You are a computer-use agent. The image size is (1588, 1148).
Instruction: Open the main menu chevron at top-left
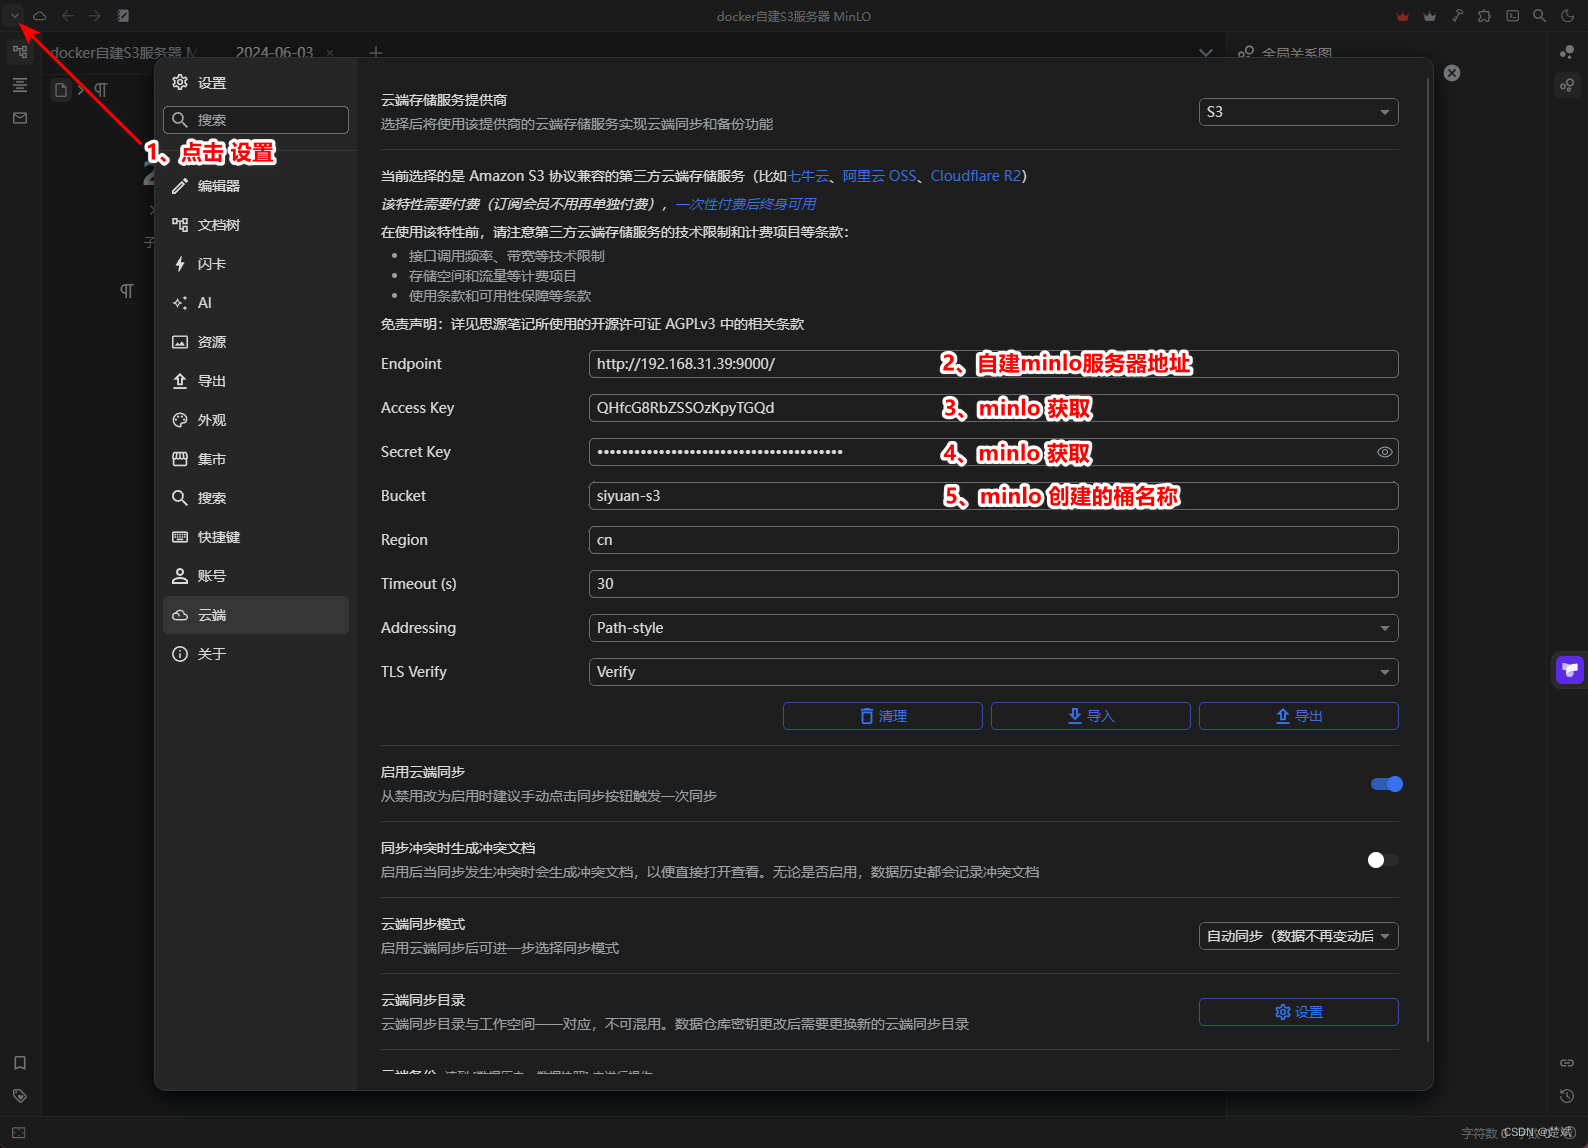click(x=15, y=16)
